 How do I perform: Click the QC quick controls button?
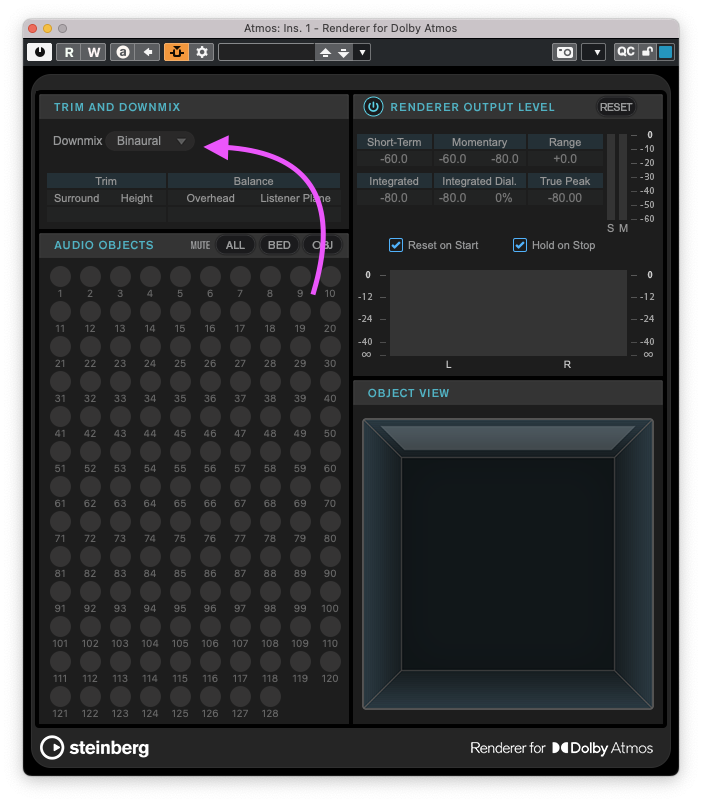point(626,52)
